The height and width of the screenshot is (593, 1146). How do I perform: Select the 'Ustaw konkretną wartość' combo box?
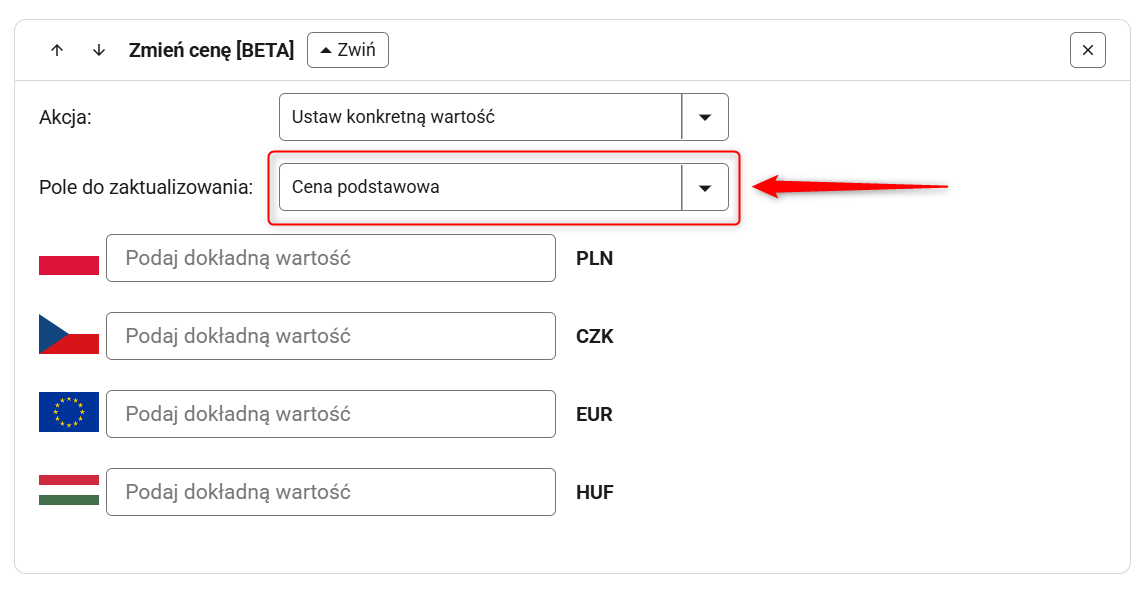coord(480,117)
